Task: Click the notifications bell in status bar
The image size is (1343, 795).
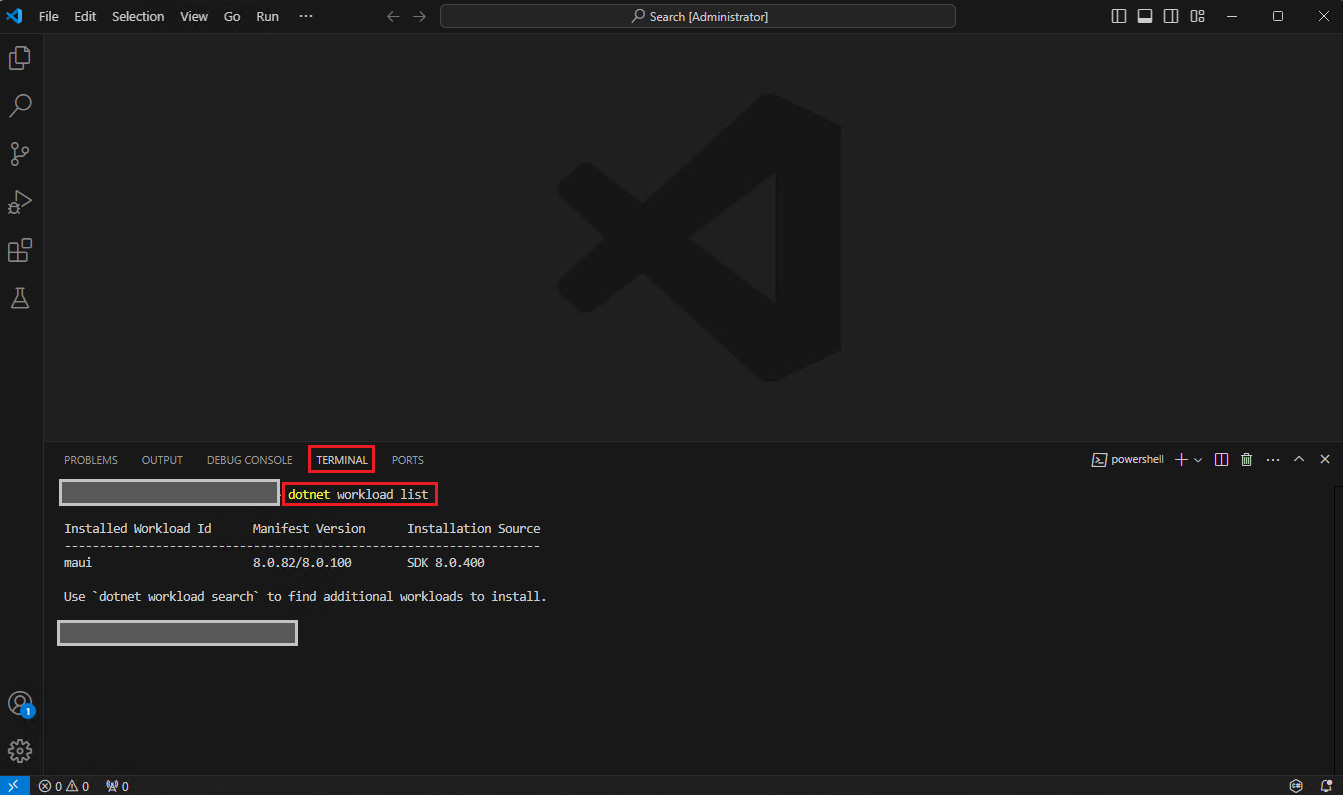Action: point(1325,786)
